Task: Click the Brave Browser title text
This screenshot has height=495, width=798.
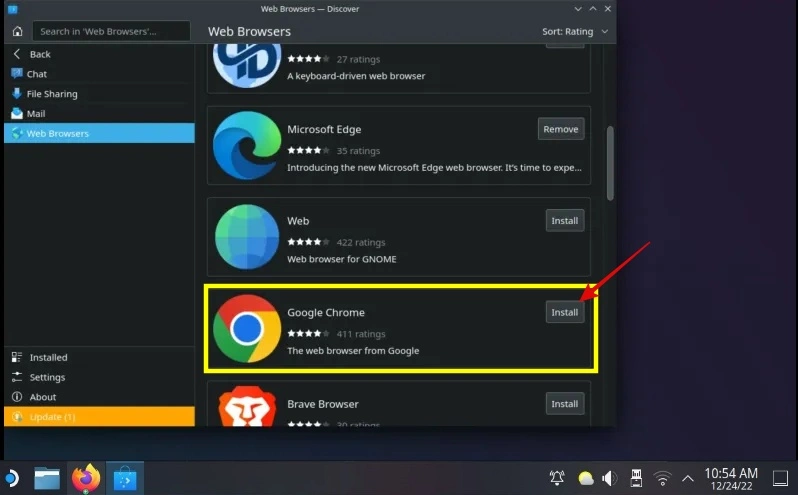Action: 323,404
